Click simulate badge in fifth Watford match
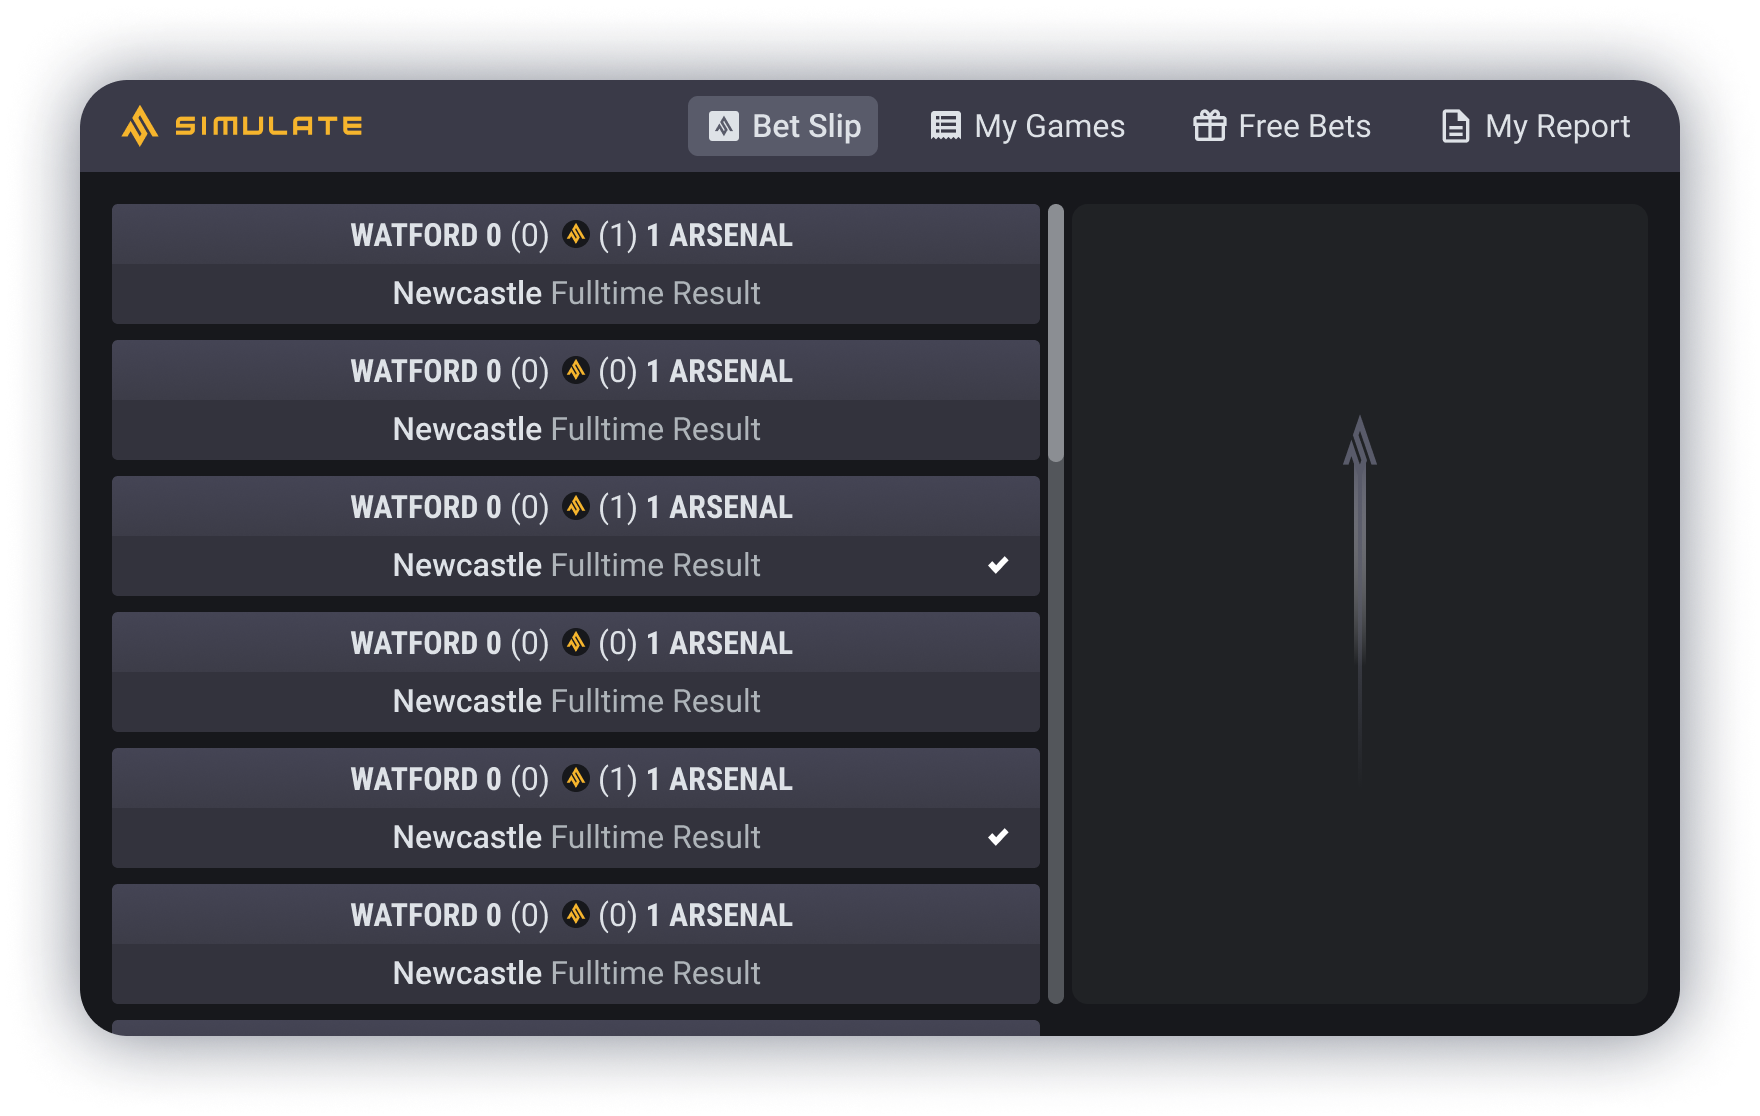This screenshot has height=1116, width=1760. point(575,778)
